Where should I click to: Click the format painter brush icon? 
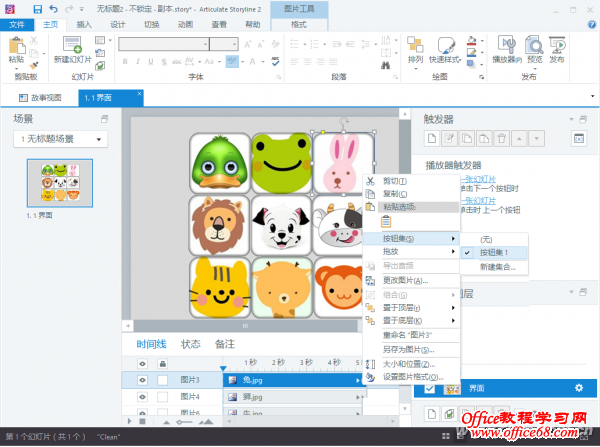pyautogui.click(x=34, y=66)
